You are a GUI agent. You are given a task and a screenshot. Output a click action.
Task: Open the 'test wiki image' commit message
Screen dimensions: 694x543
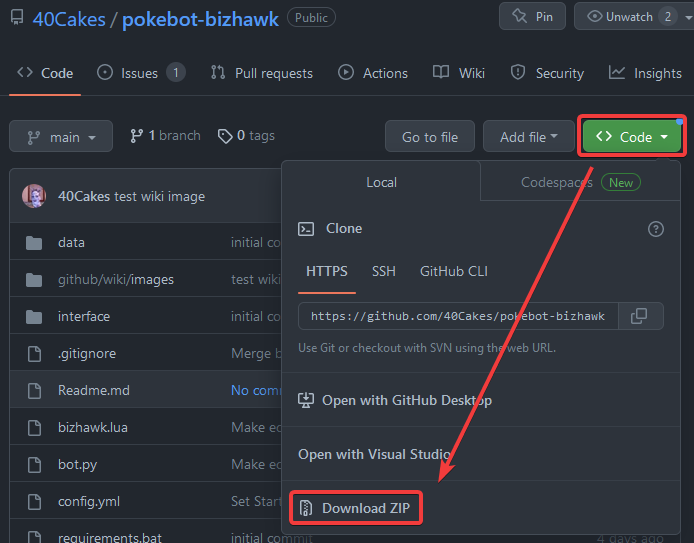(x=159, y=196)
